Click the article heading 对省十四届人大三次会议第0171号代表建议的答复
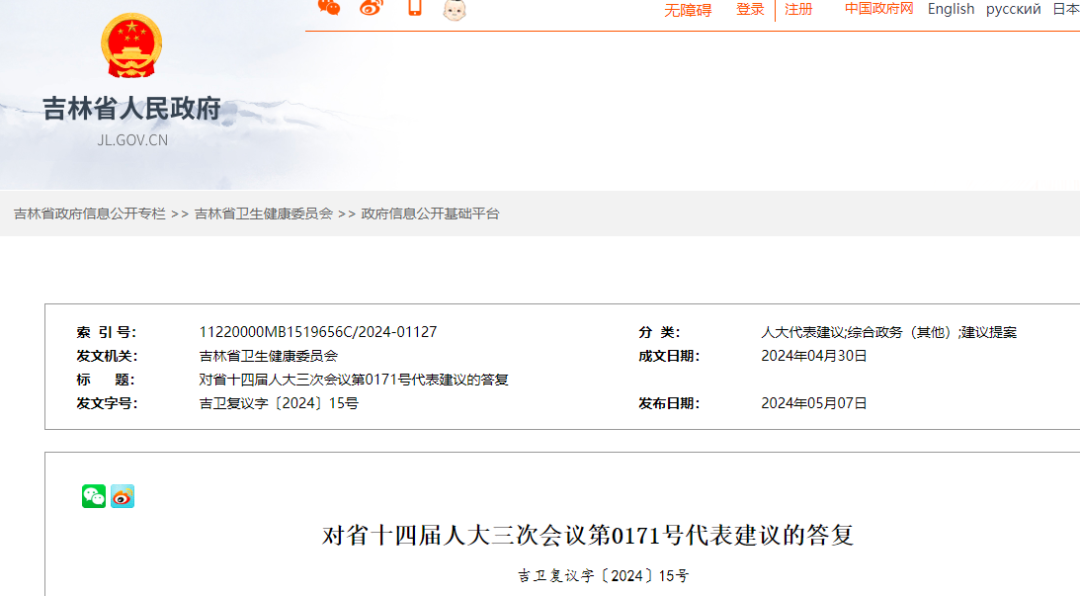The height and width of the screenshot is (596, 1080). (x=588, y=535)
